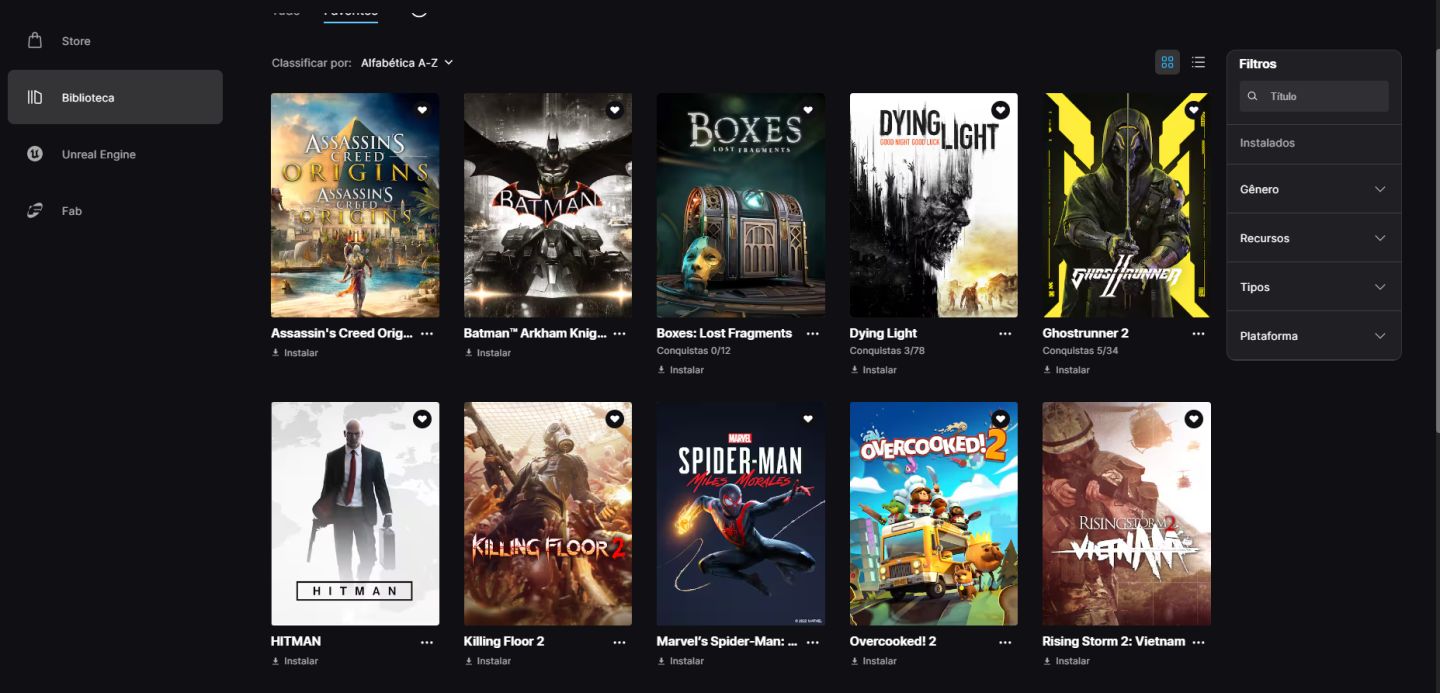The image size is (1440, 693).
Task: Open the three-dot menu for Boxes: Lost Fragments
Action: (x=813, y=333)
